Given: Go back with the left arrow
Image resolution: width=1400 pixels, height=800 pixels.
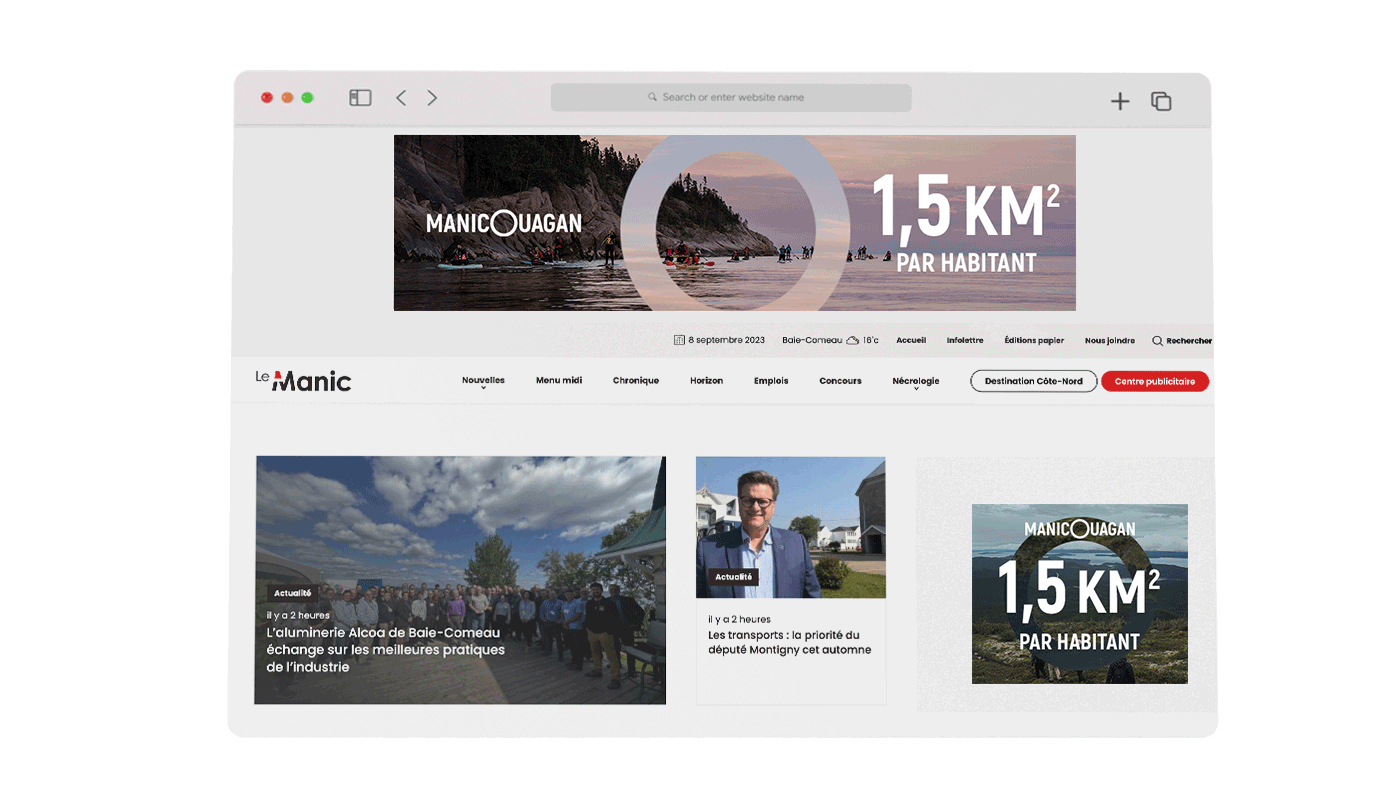Looking at the screenshot, I should (x=401, y=98).
